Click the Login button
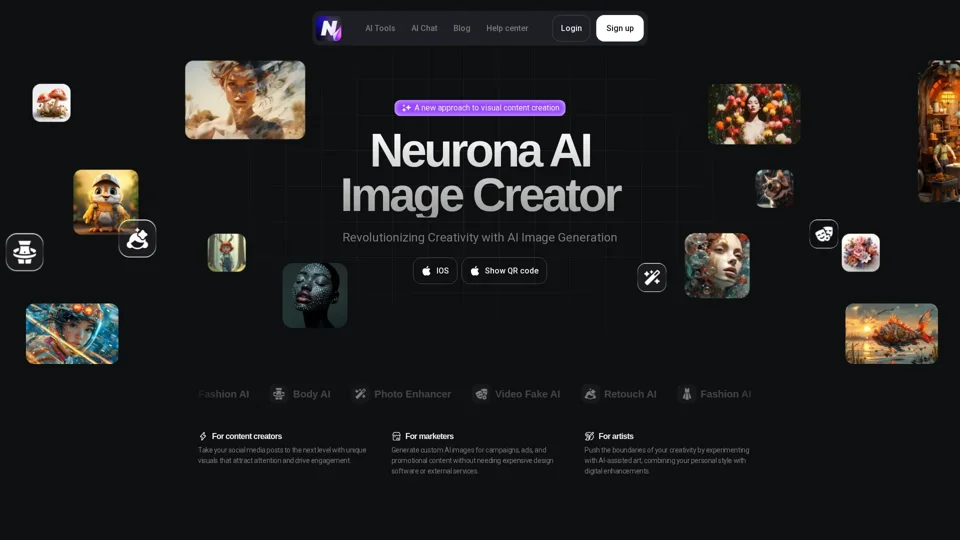This screenshot has width=960, height=540. point(571,28)
